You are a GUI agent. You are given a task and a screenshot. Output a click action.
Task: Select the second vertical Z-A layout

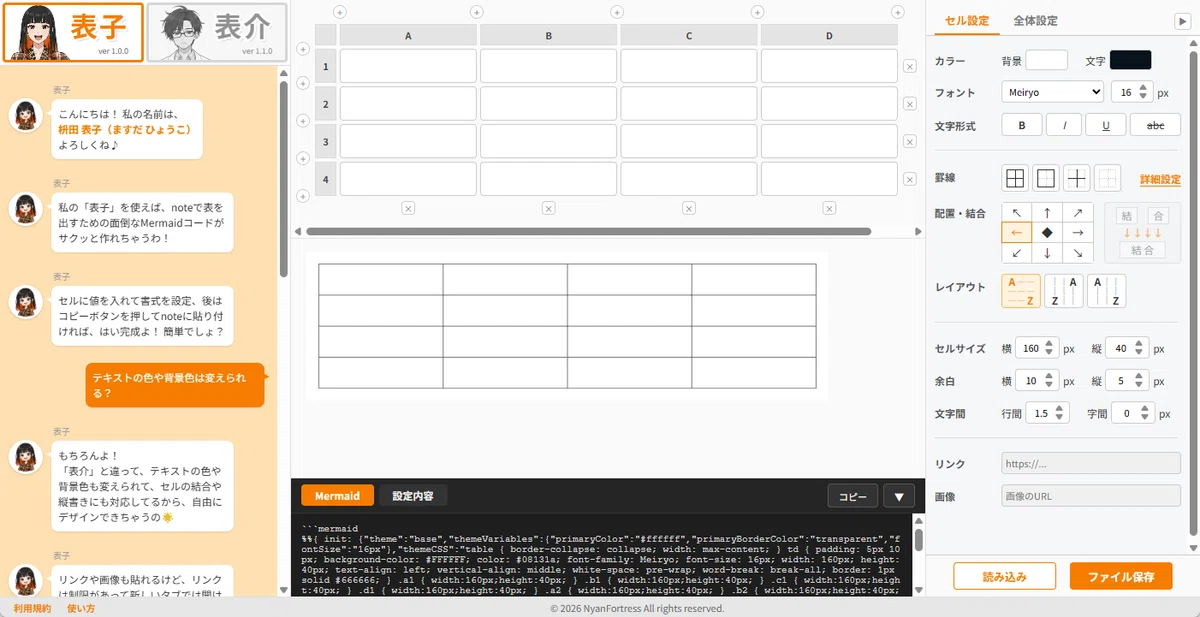click(x=1064, y=291)
